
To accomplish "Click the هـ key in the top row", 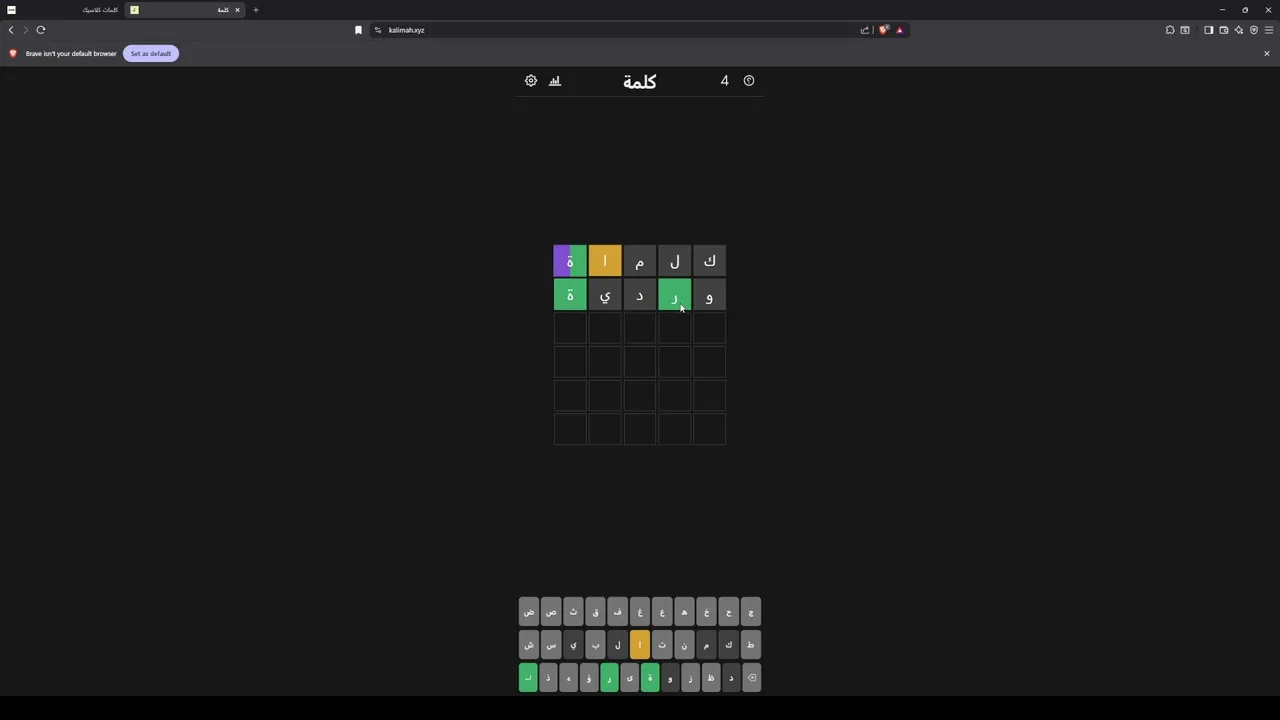I will 684,612.
